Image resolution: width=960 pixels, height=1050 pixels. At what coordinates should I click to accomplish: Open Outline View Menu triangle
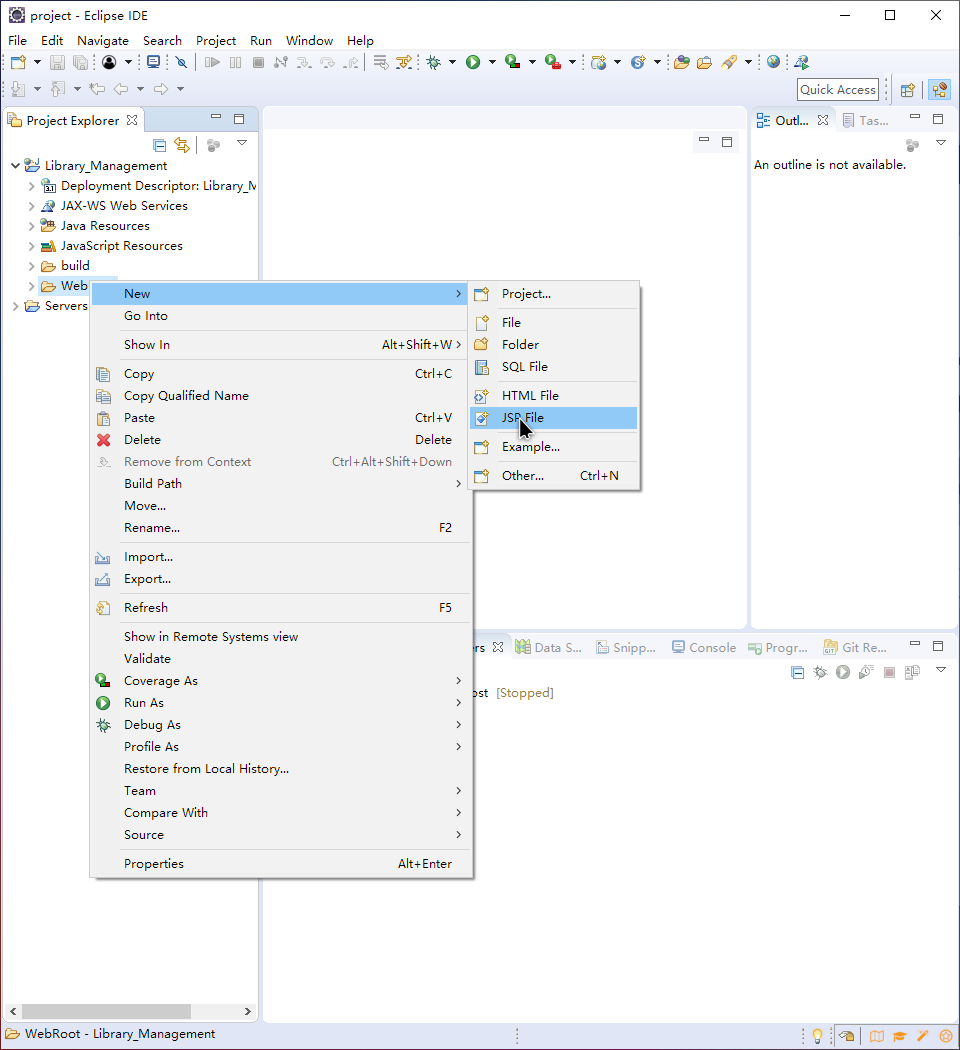pos(941,143)
